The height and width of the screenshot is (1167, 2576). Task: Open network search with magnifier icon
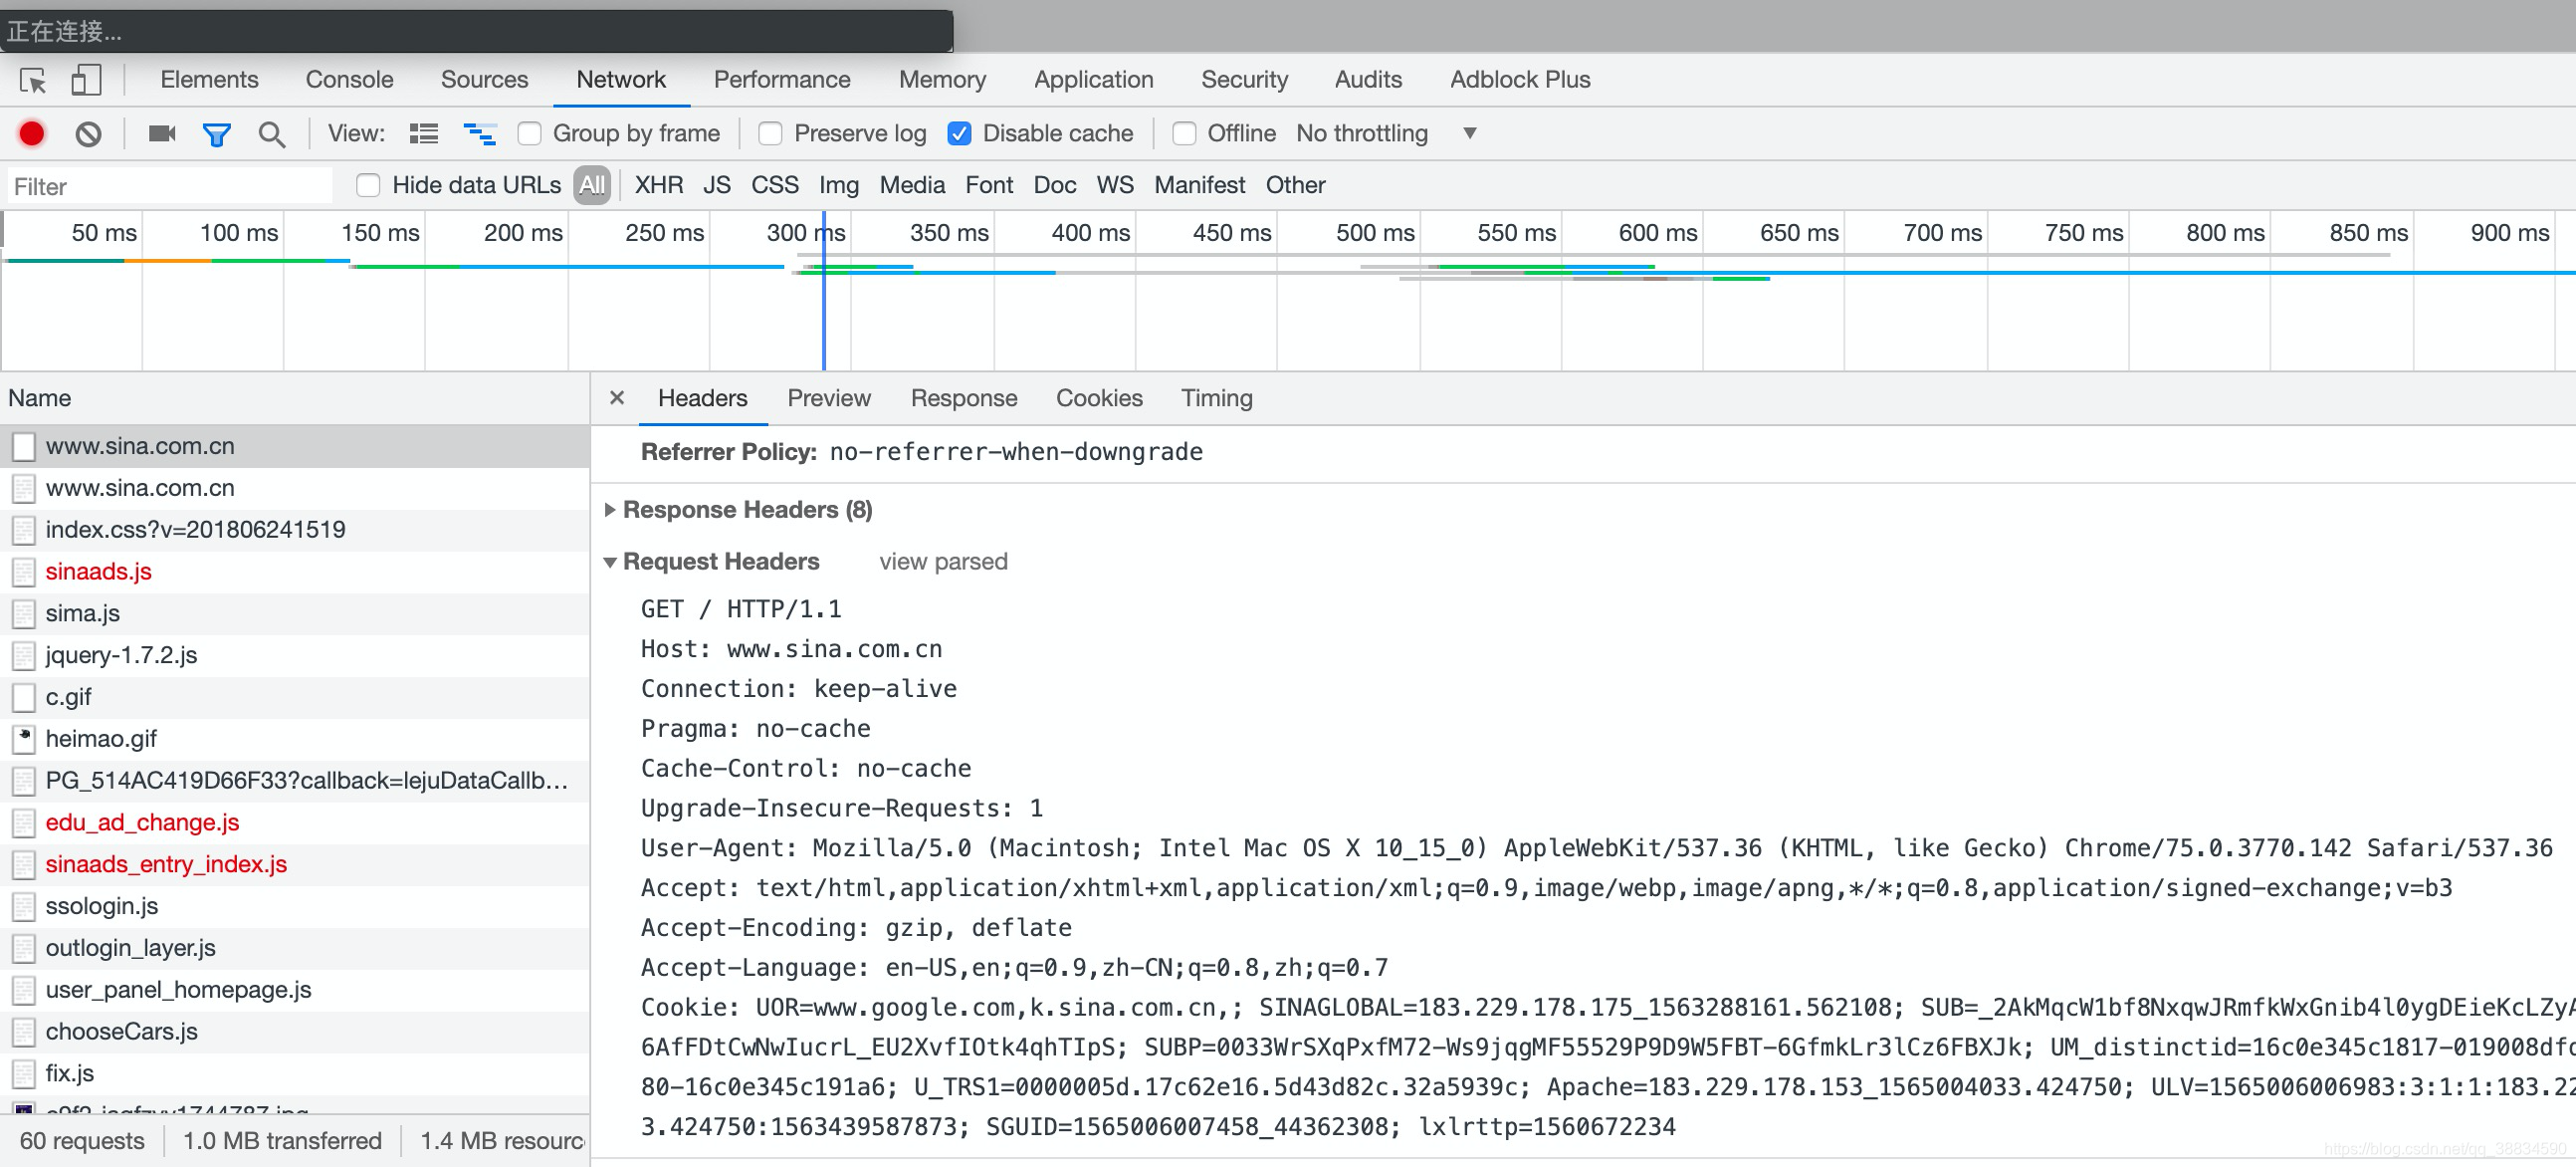coord(271,134)
